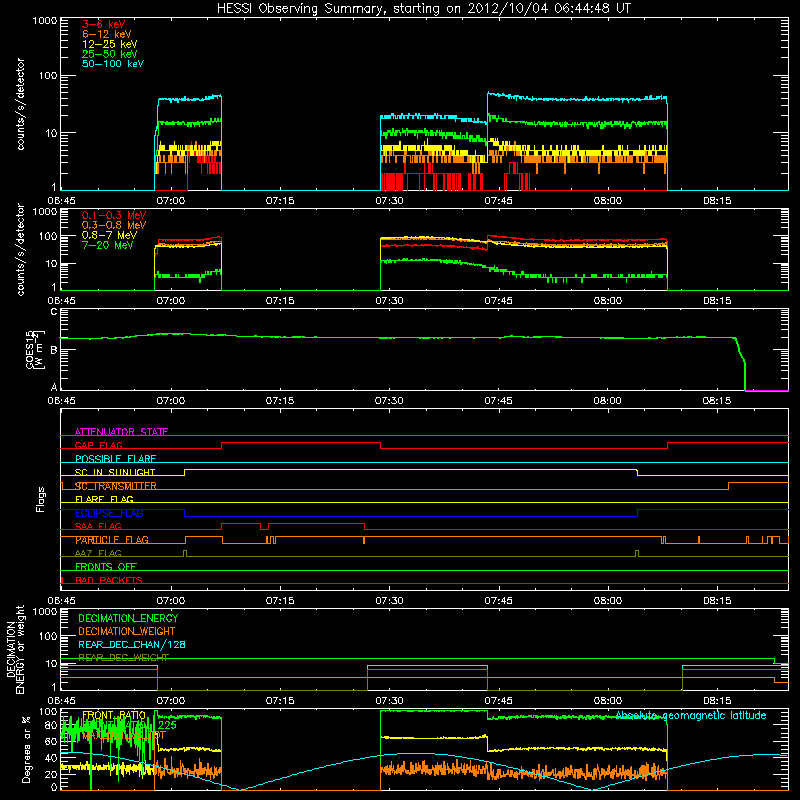Click the vertical Flags axis title

(x=41, y=499)
